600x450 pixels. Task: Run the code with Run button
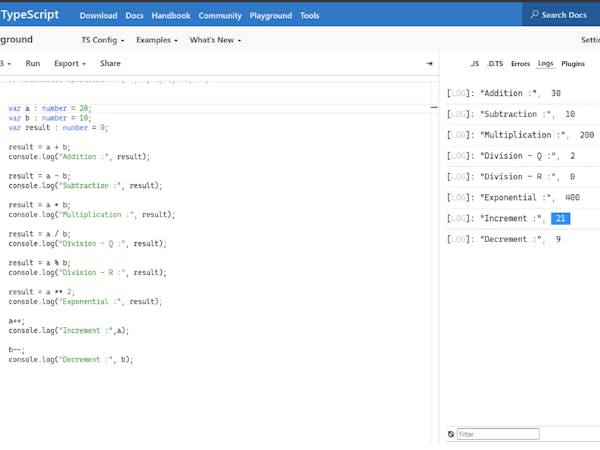pyautogui.click(x=33, y=64)
